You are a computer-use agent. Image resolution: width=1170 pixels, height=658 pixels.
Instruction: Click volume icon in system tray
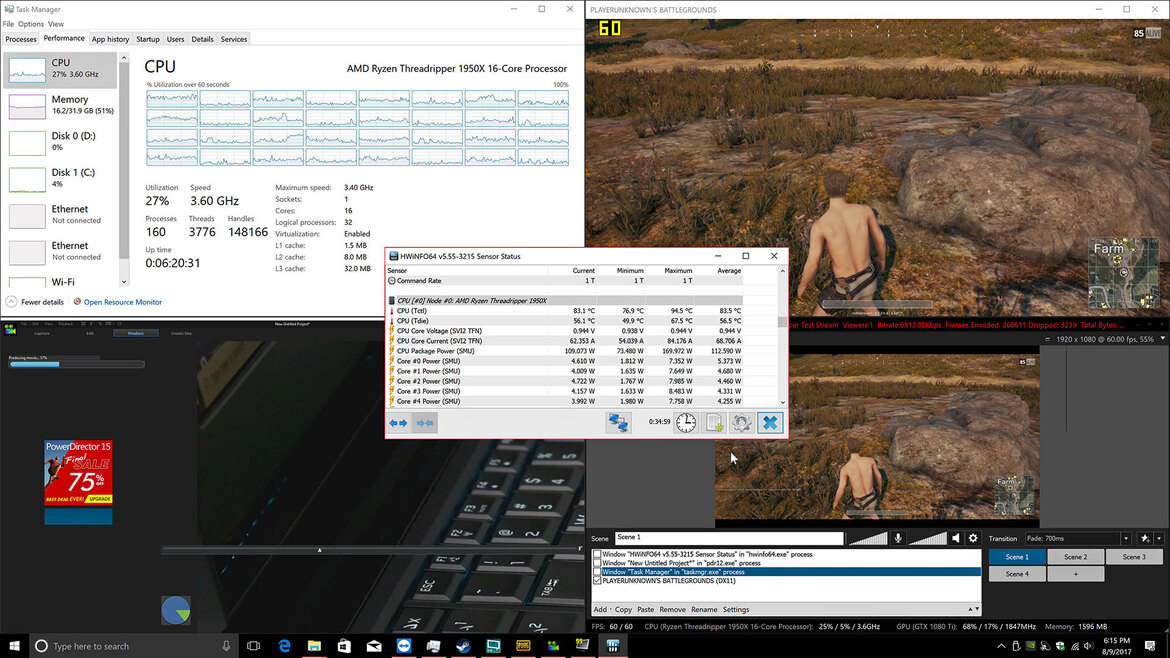click(x=1089, y=646)
